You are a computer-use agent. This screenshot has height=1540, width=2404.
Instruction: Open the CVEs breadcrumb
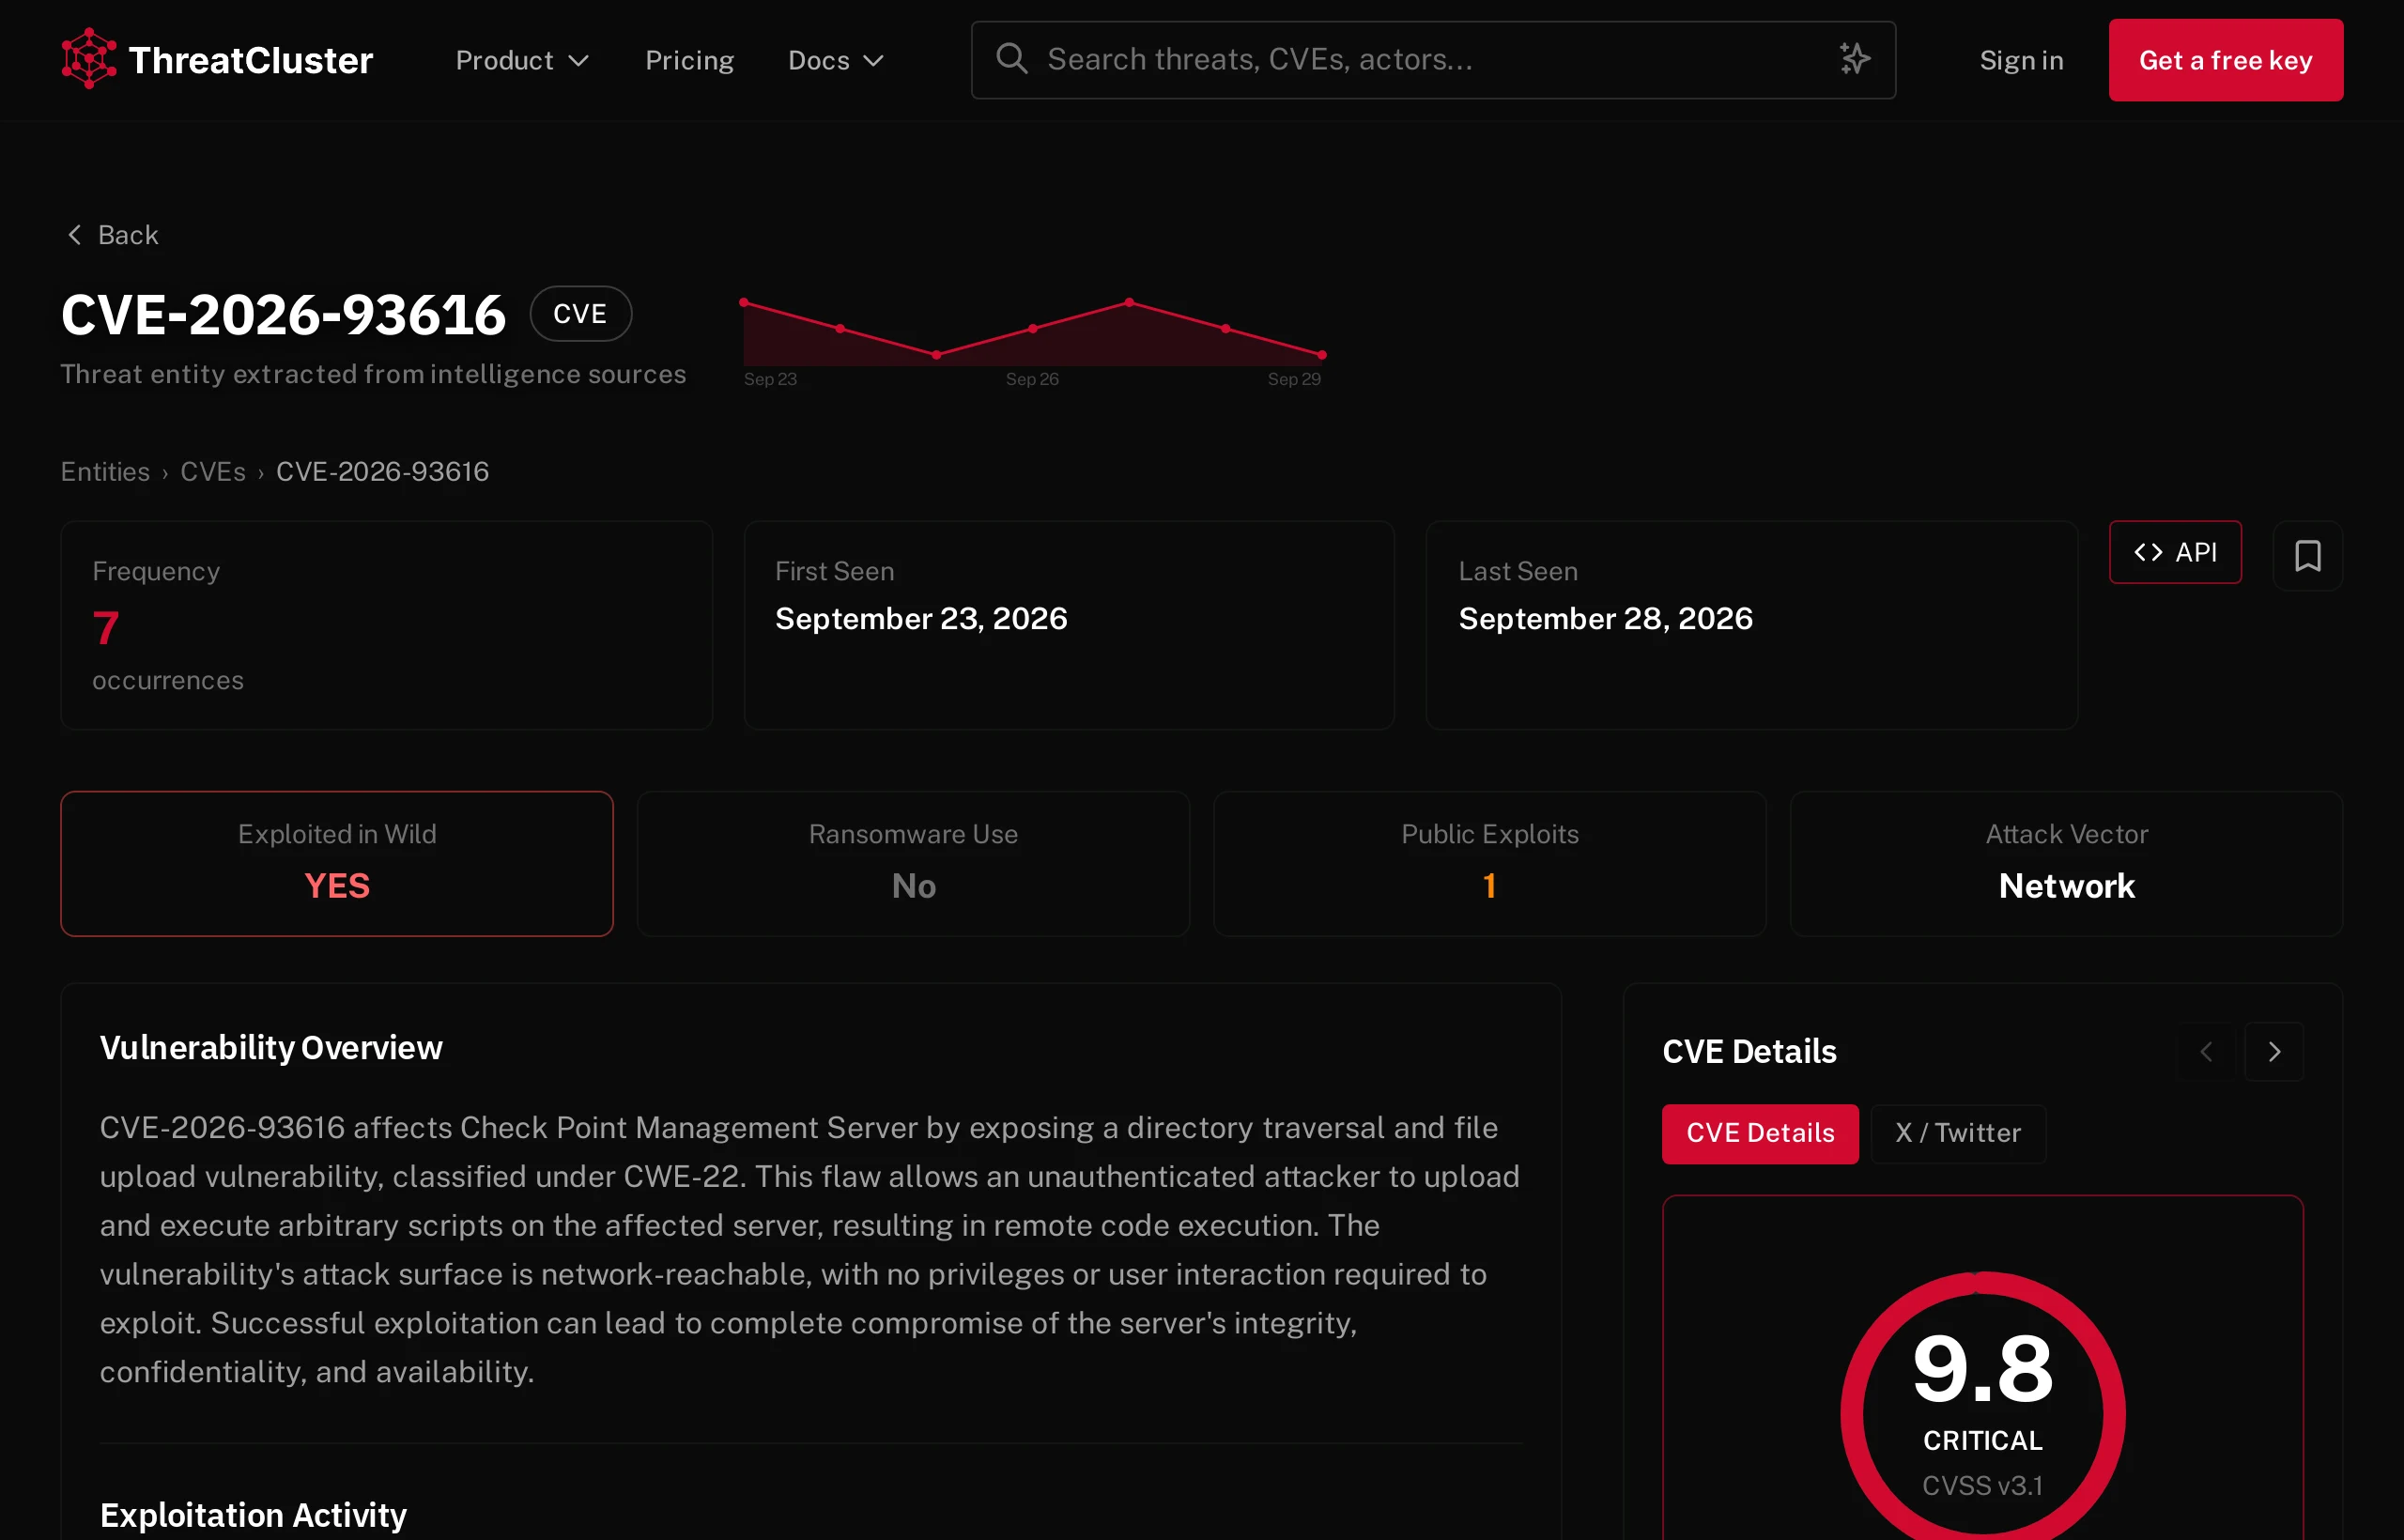(212, 471)
